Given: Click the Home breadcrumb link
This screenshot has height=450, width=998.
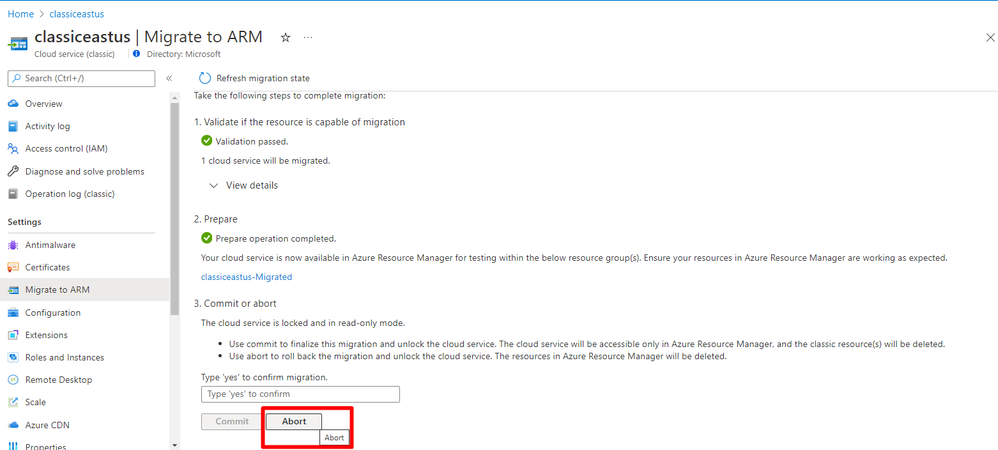Looking at the screenshot, I should (20, 14).
